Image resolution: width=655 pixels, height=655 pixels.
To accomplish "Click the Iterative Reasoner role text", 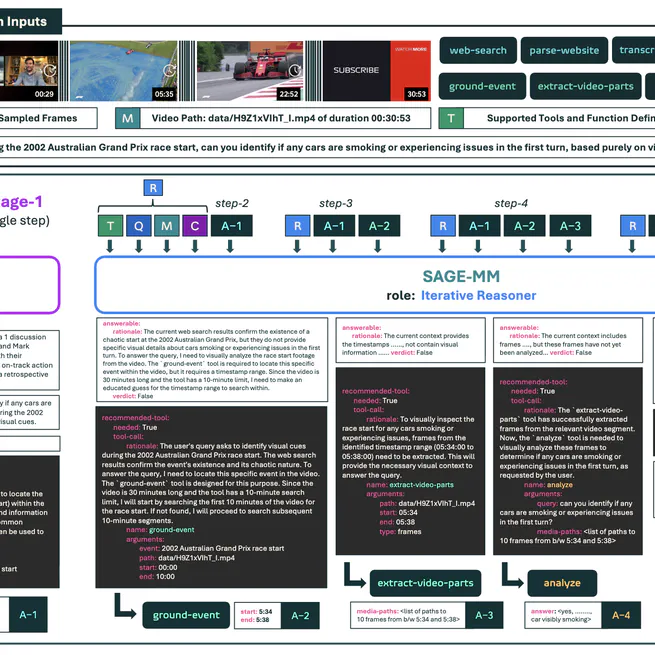I will pos(478,295).
